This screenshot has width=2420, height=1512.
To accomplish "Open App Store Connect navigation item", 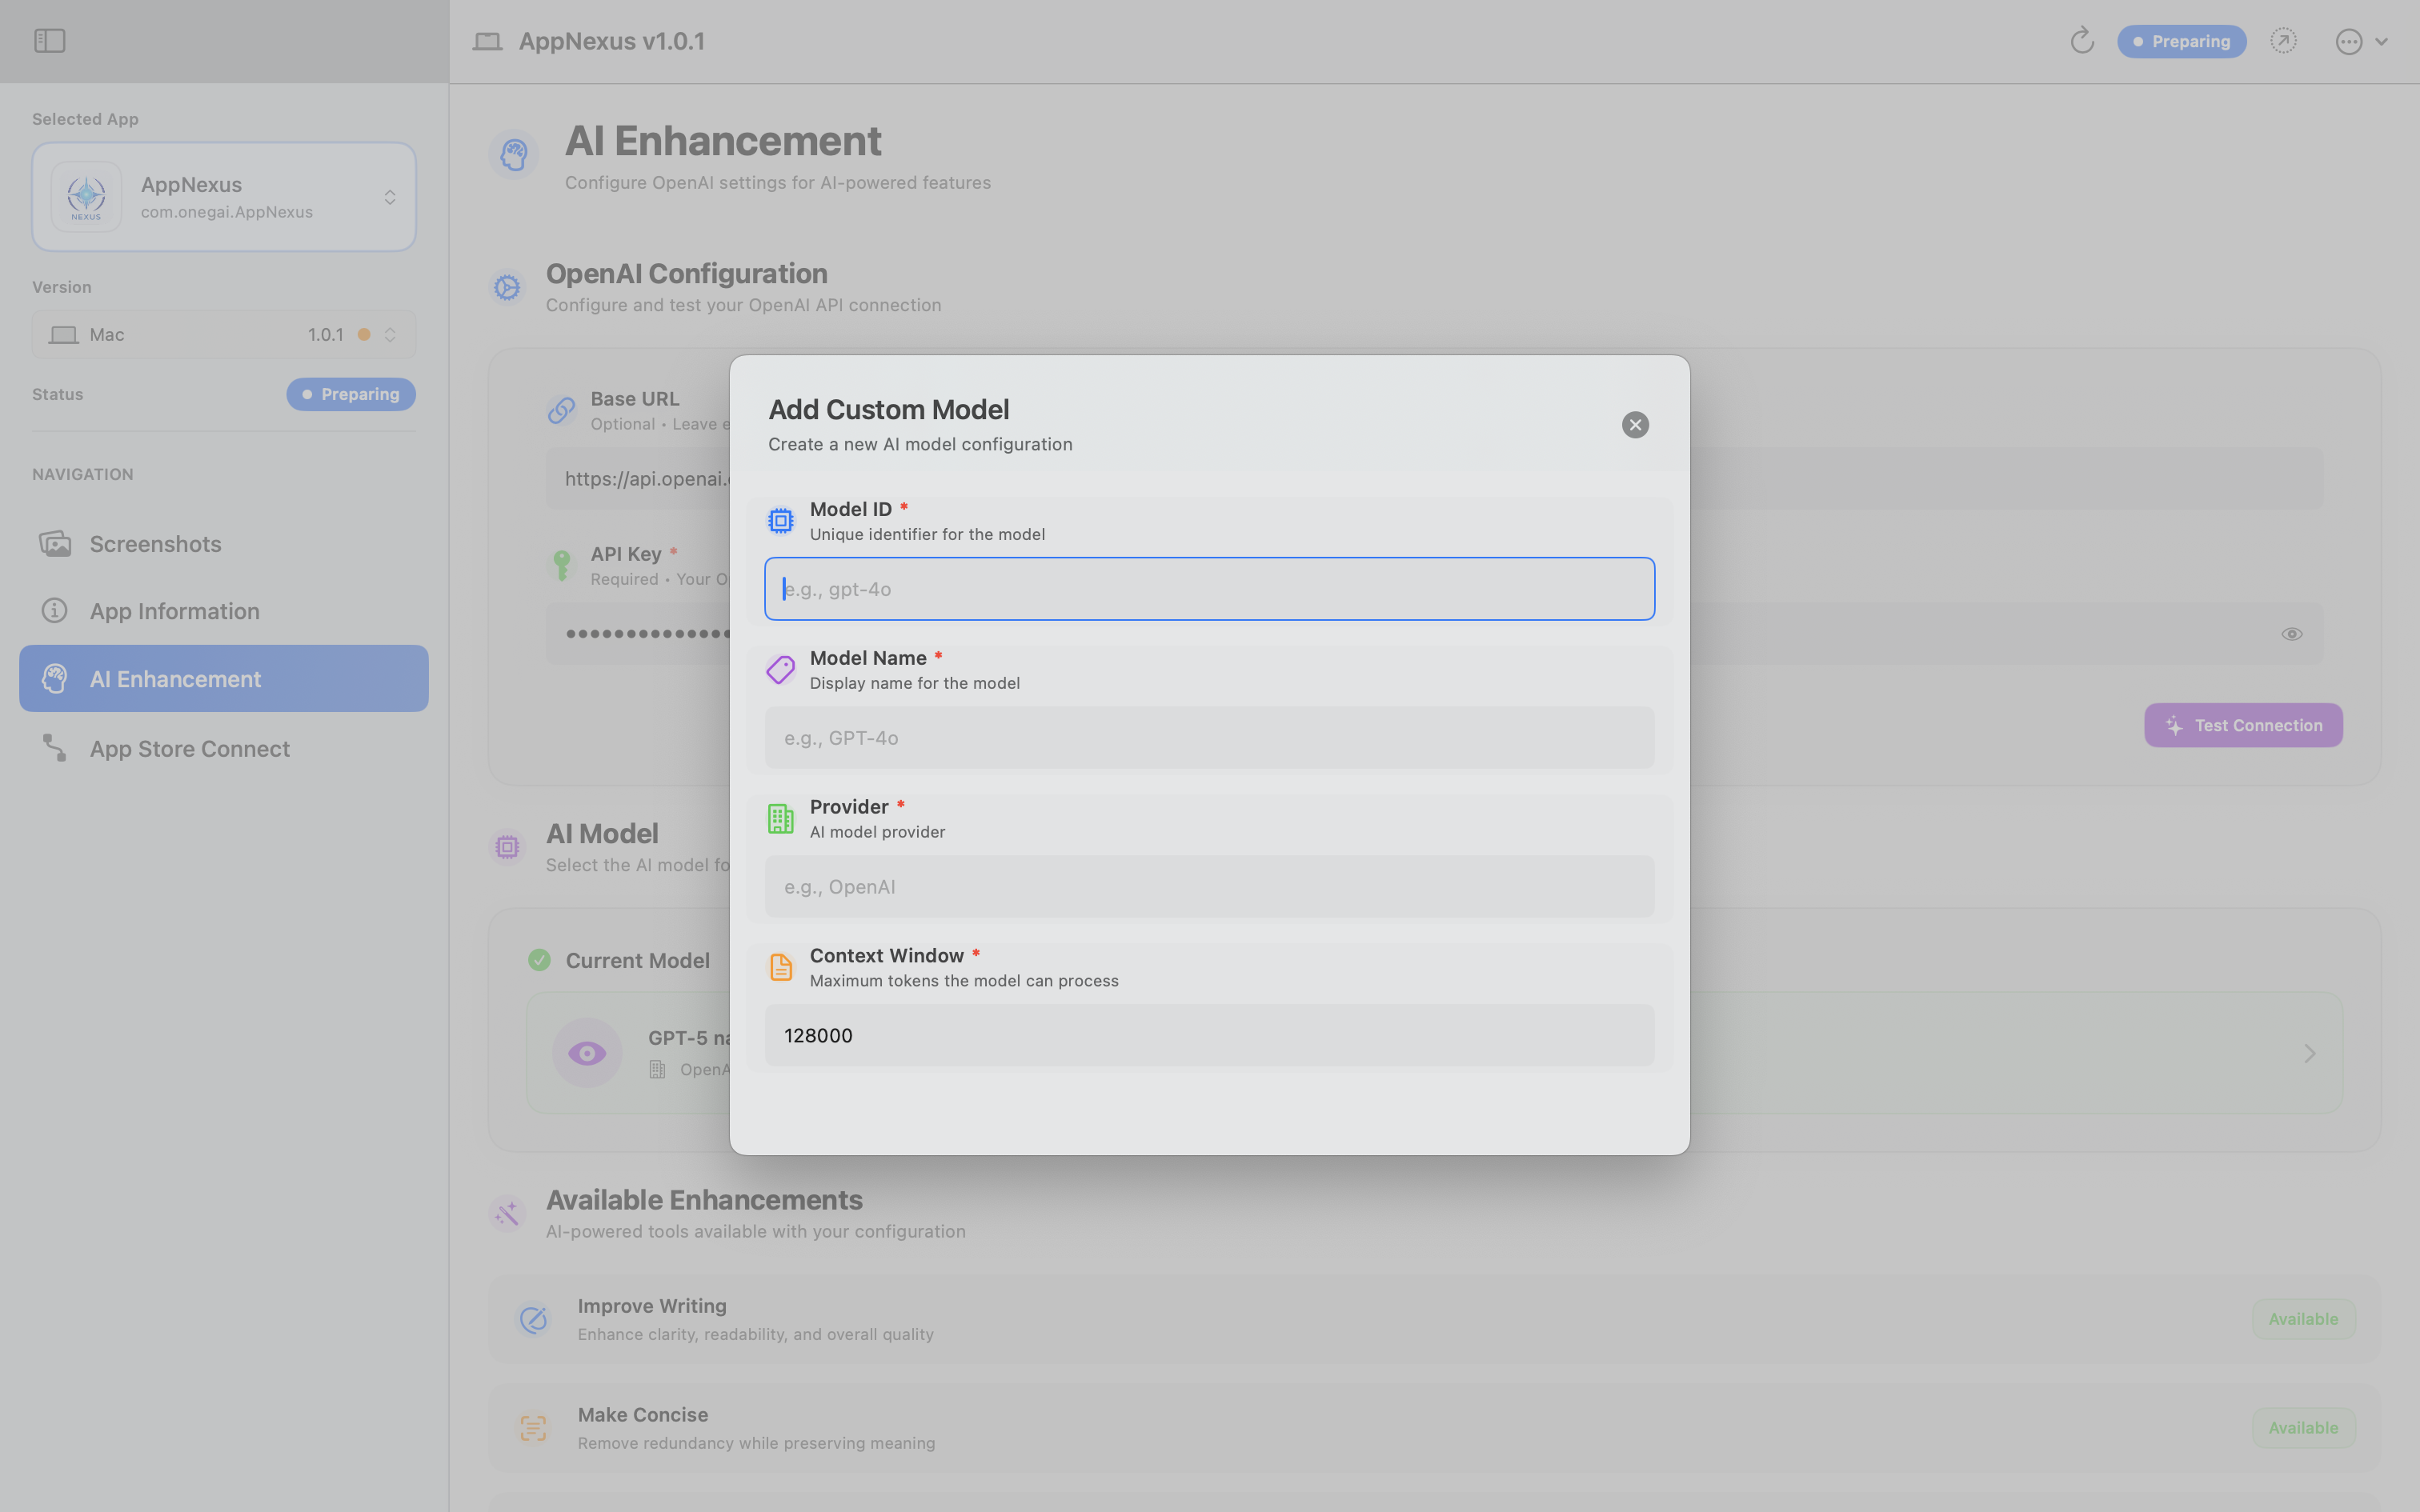I will point(190,749).
